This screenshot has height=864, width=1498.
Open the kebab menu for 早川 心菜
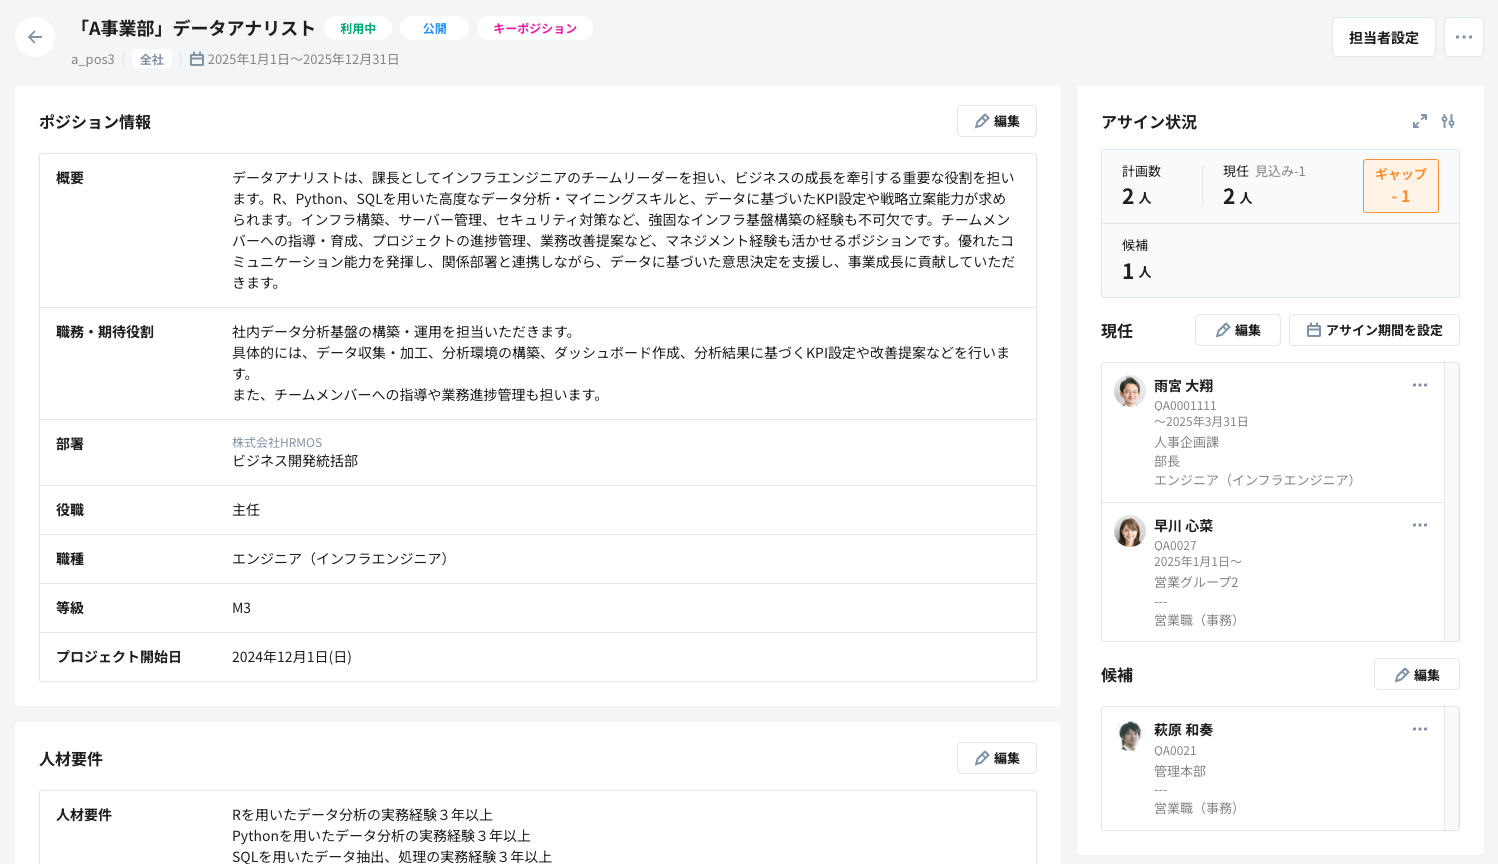pos(1420,524)
